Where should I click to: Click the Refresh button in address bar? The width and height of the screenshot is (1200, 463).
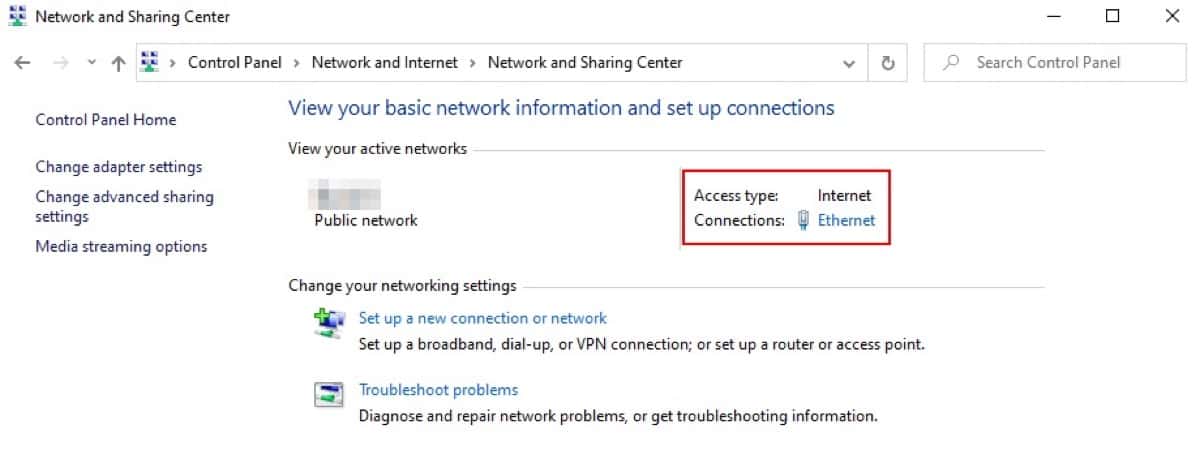click(x=887, y=63)
